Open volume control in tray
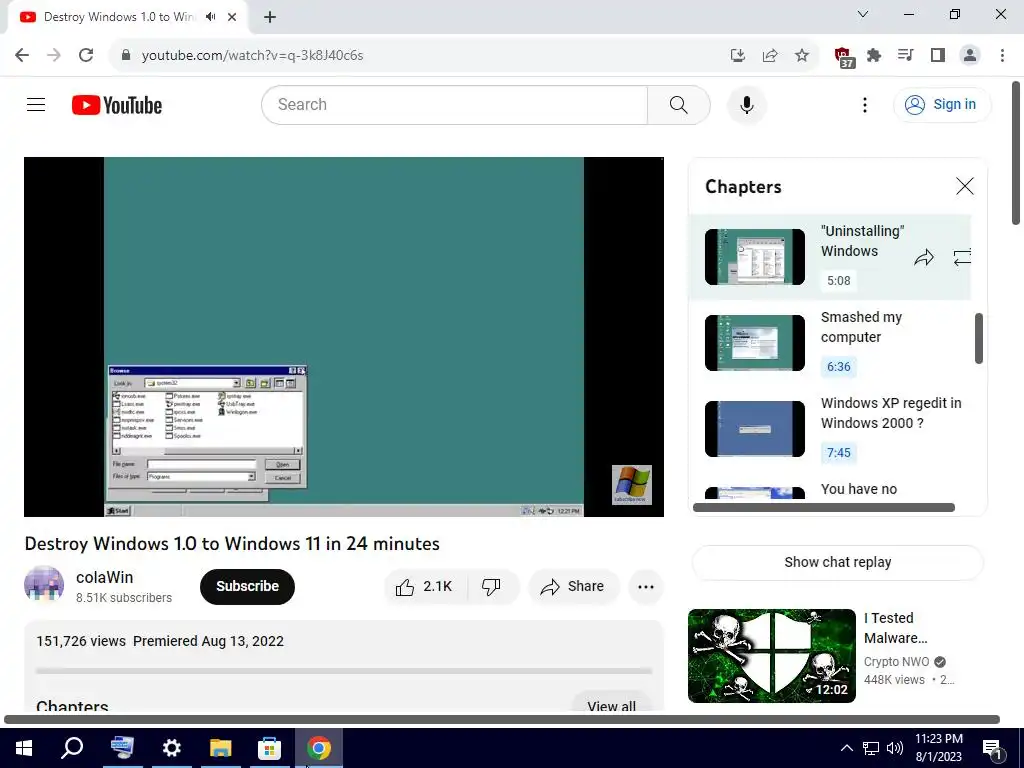 pyautogui.click(x=895, y=748)
